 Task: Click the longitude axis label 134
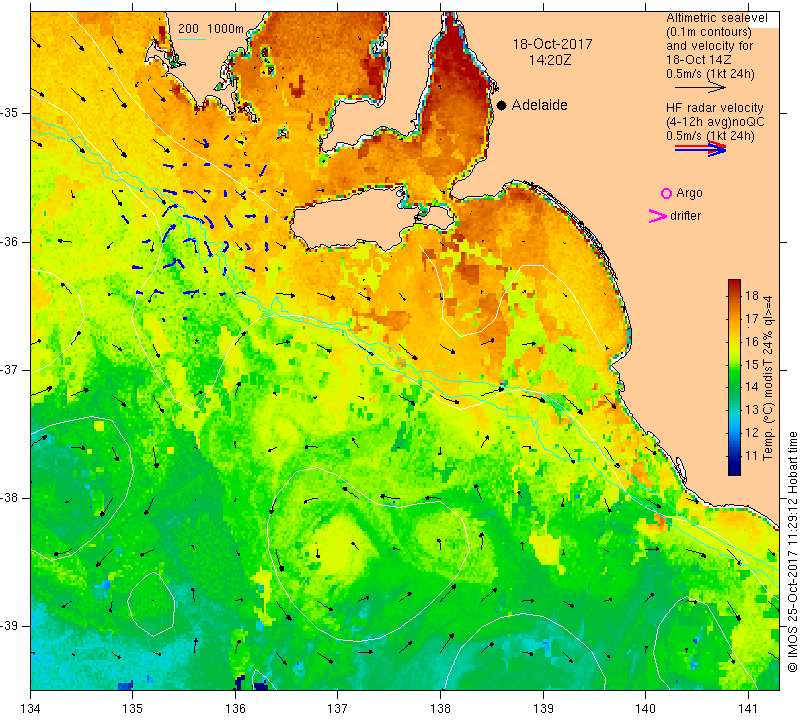[31, 709]
